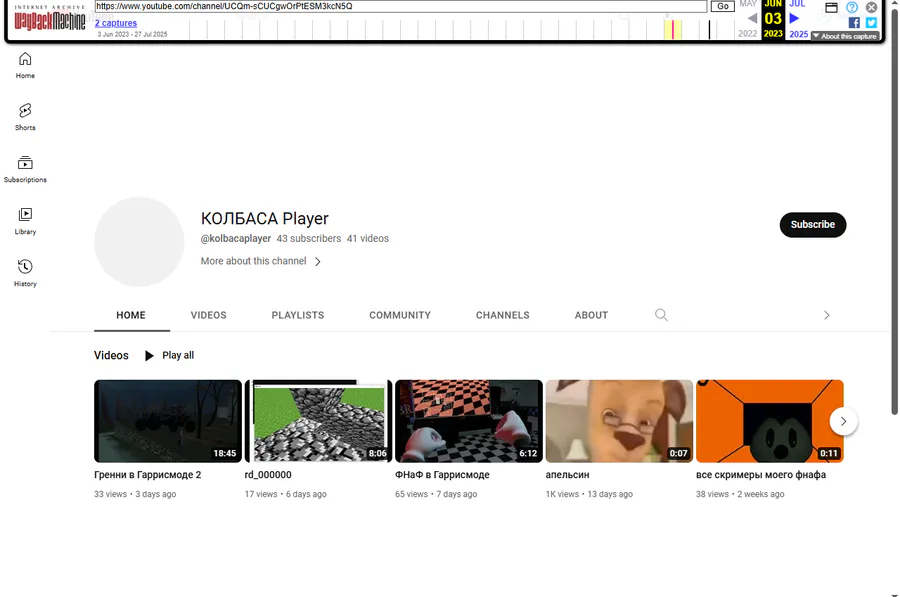Click title 'Гренни в Гаррисмоде 2'

pos(148,475)
